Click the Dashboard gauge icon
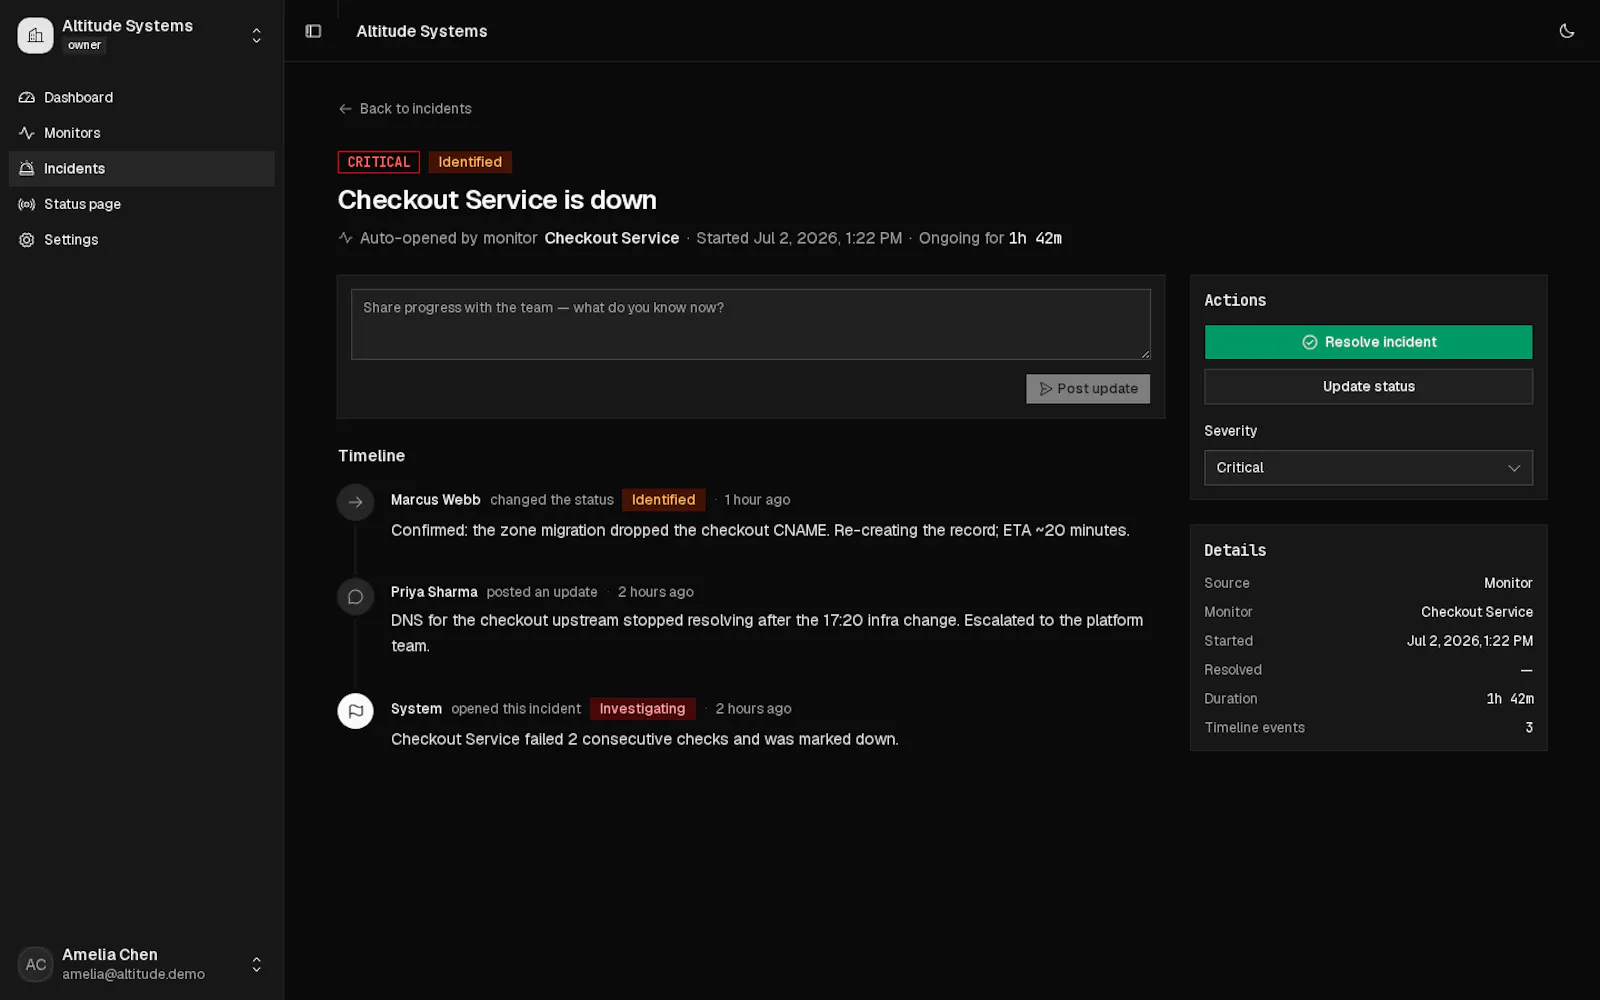Image resolution: width=1600 pixels, height=1000 pixels. click(27, 97)
